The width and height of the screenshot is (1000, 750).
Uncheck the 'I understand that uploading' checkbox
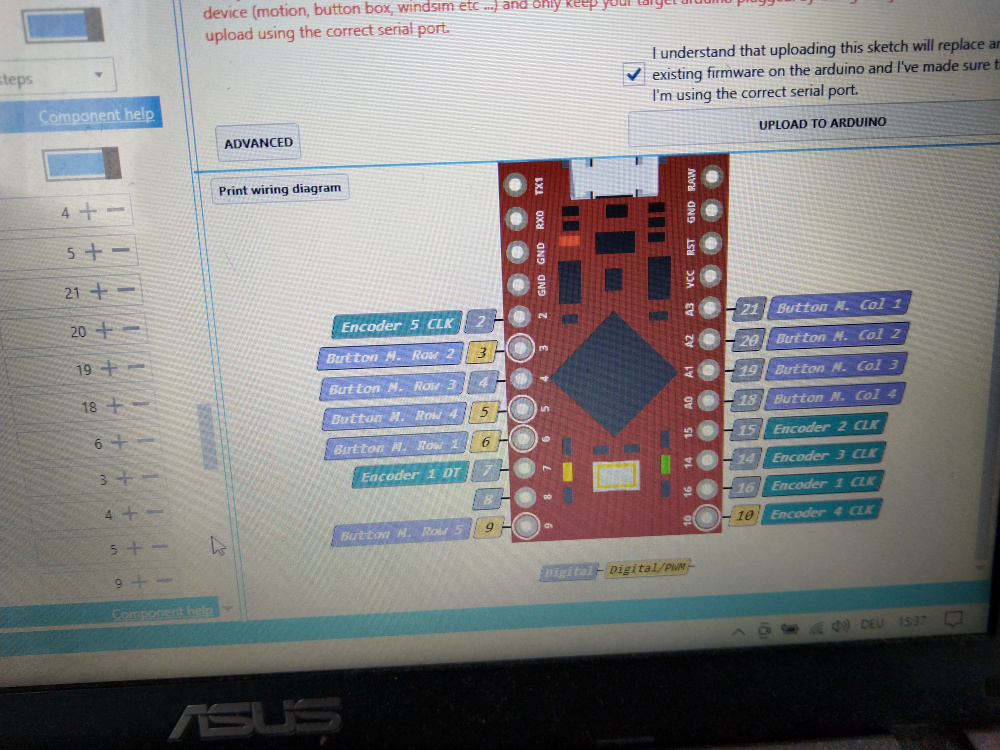633,74
